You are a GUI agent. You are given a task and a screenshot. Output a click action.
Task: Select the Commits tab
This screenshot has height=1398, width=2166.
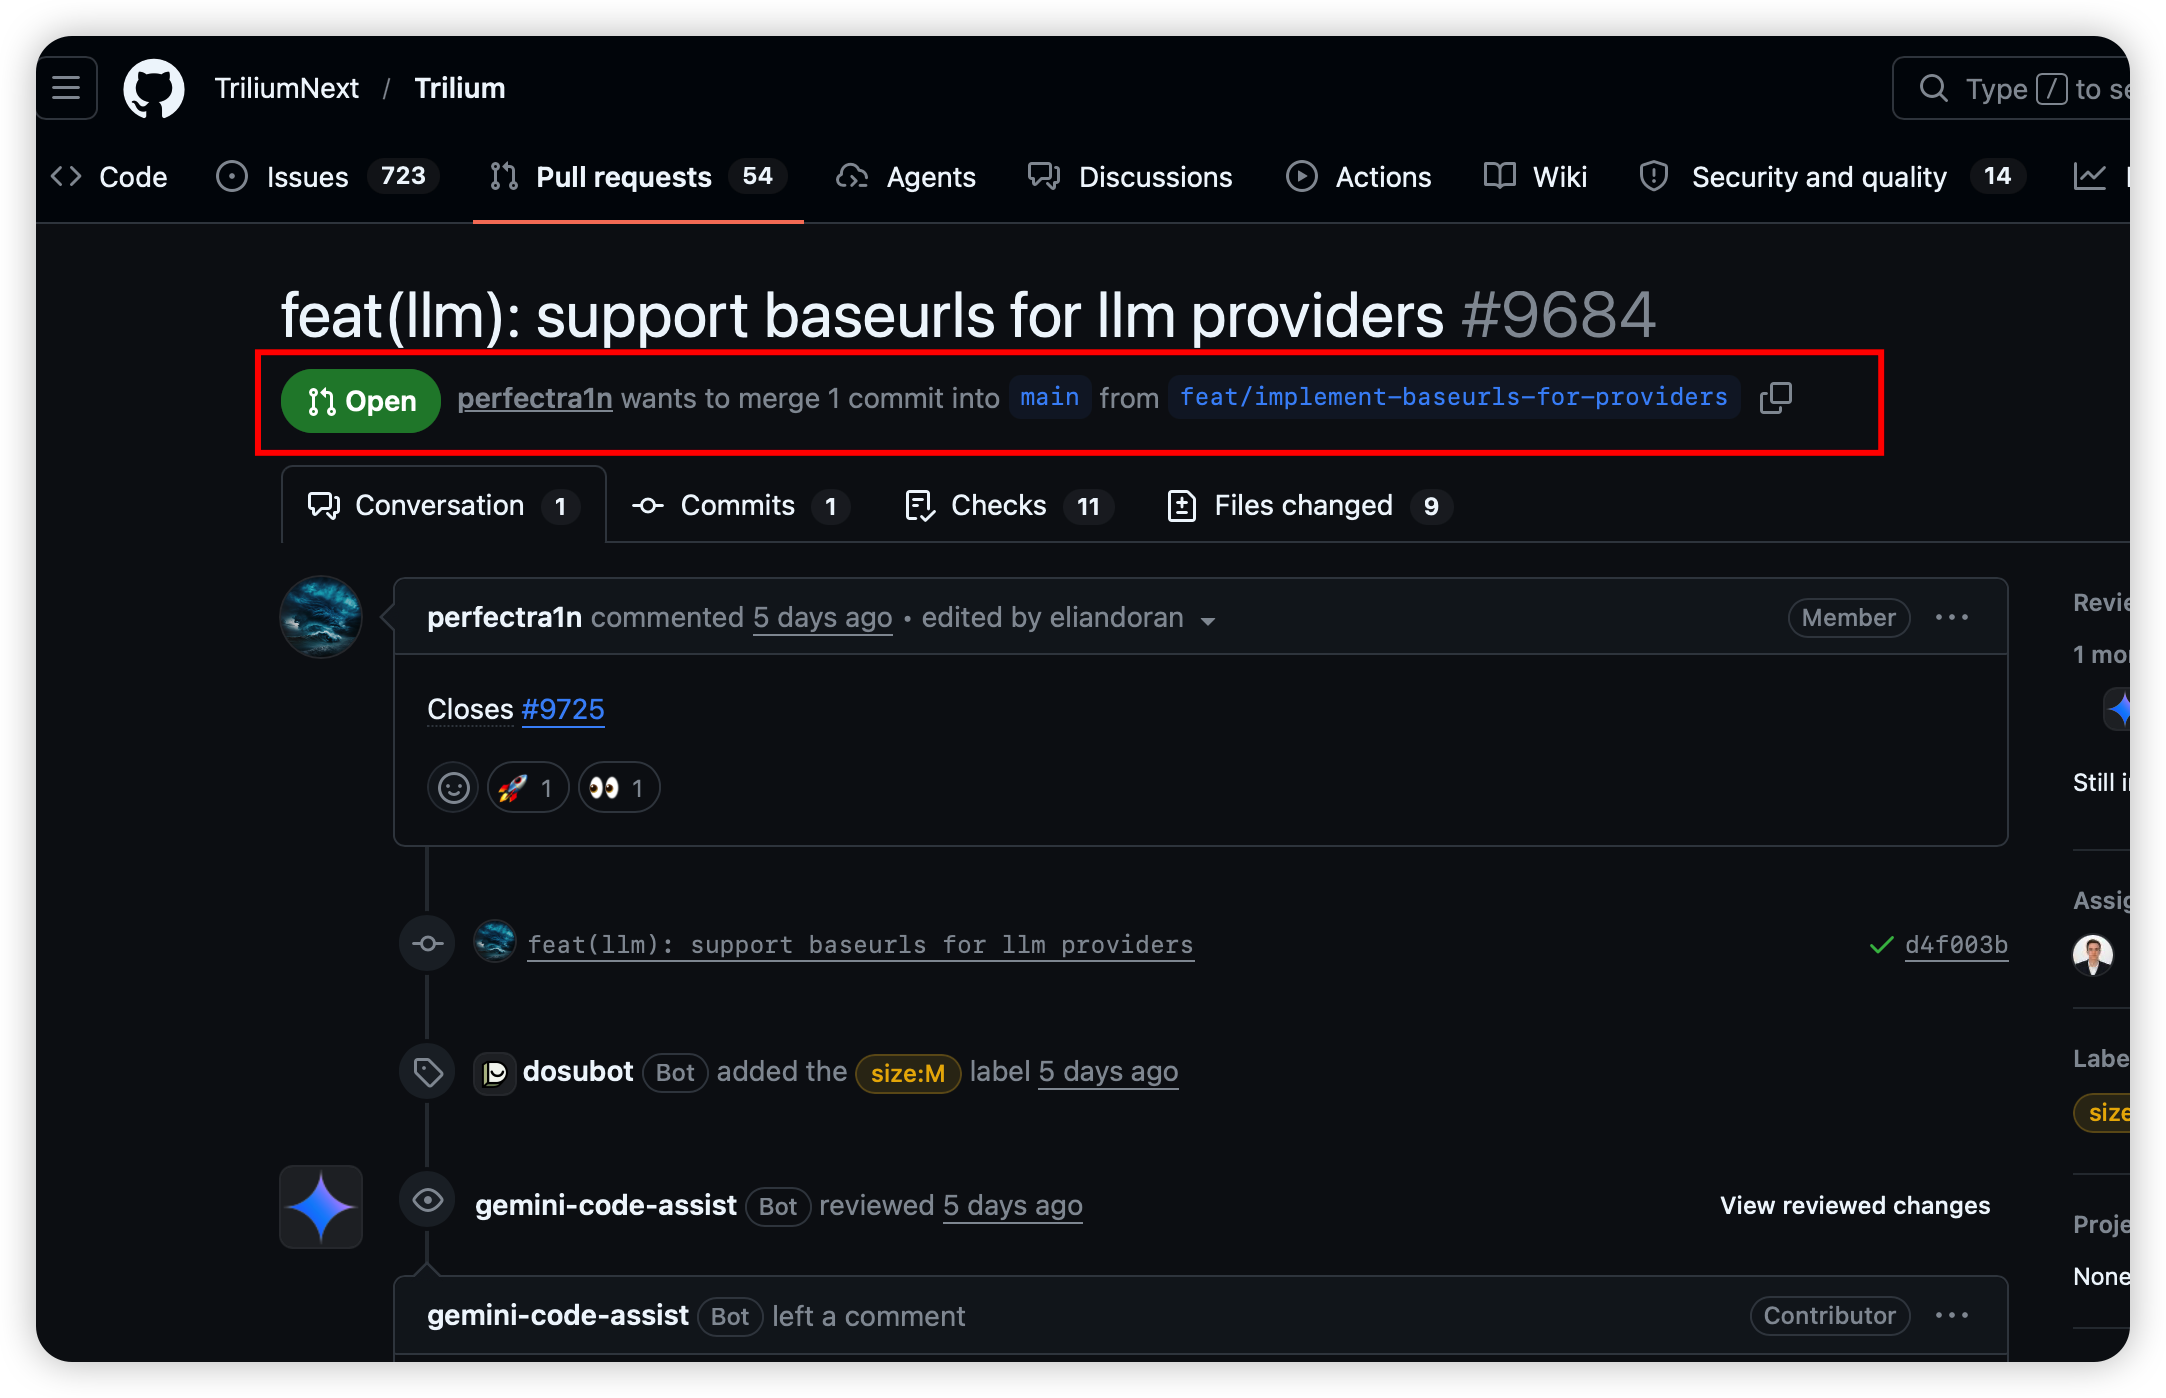[x=740, y=506]
